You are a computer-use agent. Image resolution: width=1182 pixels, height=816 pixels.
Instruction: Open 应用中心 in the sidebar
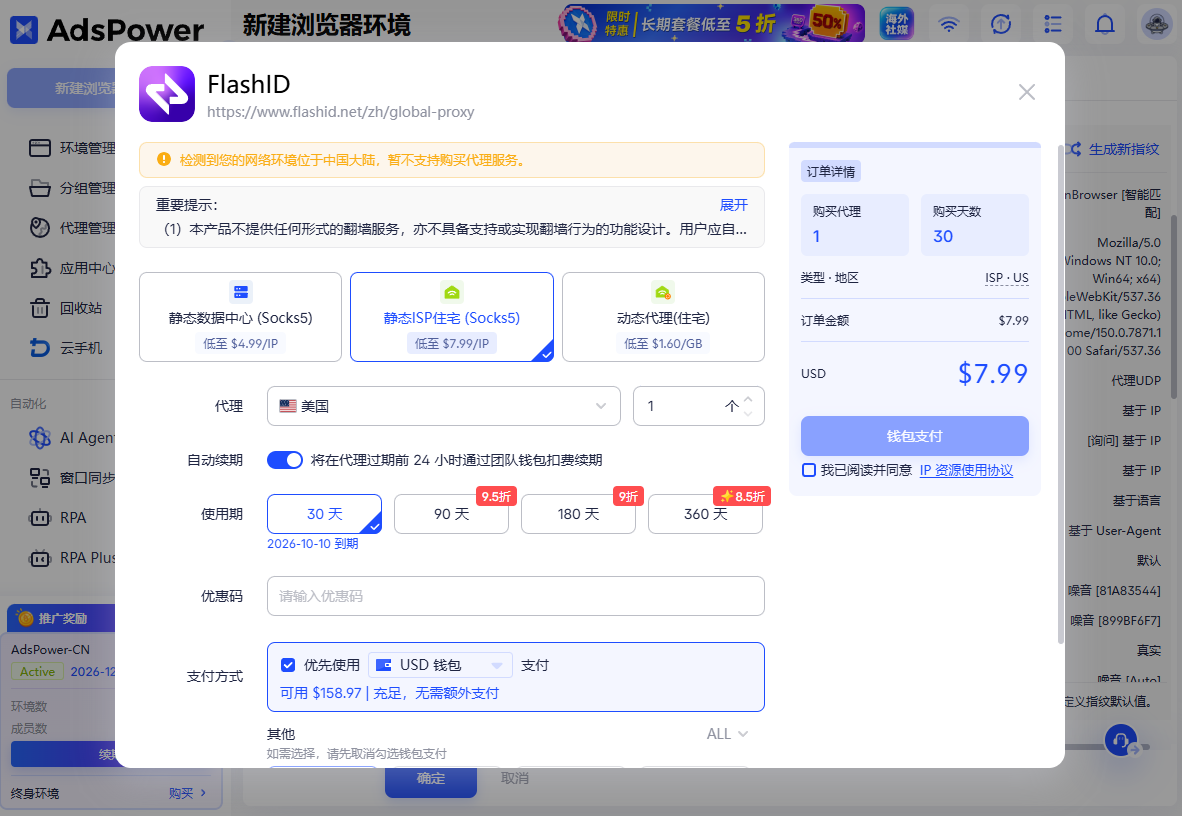(72, 268)
